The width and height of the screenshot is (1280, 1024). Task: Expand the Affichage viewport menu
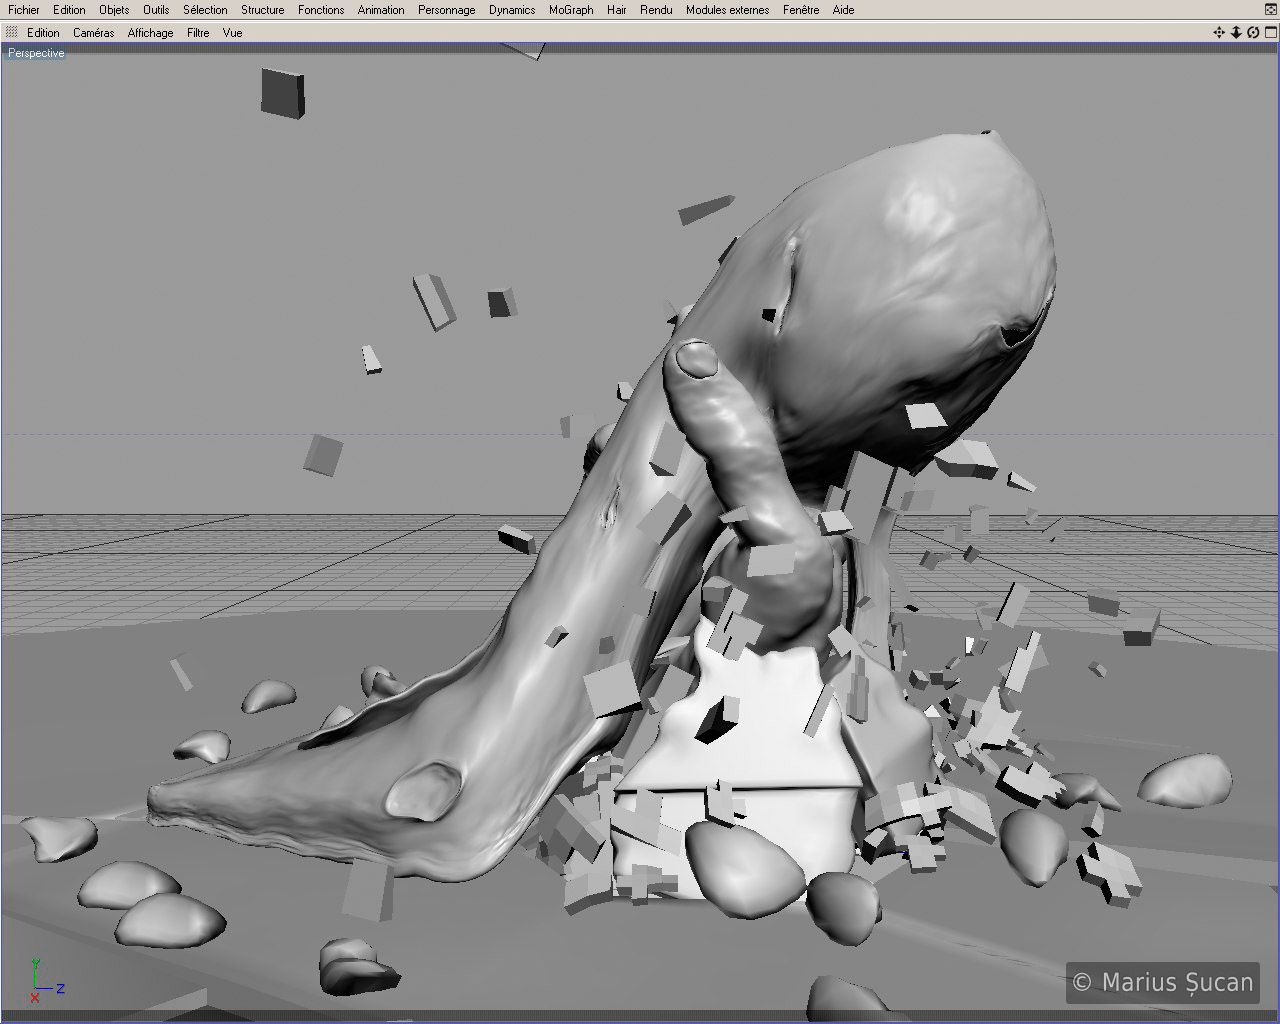(x=150, y=33)
